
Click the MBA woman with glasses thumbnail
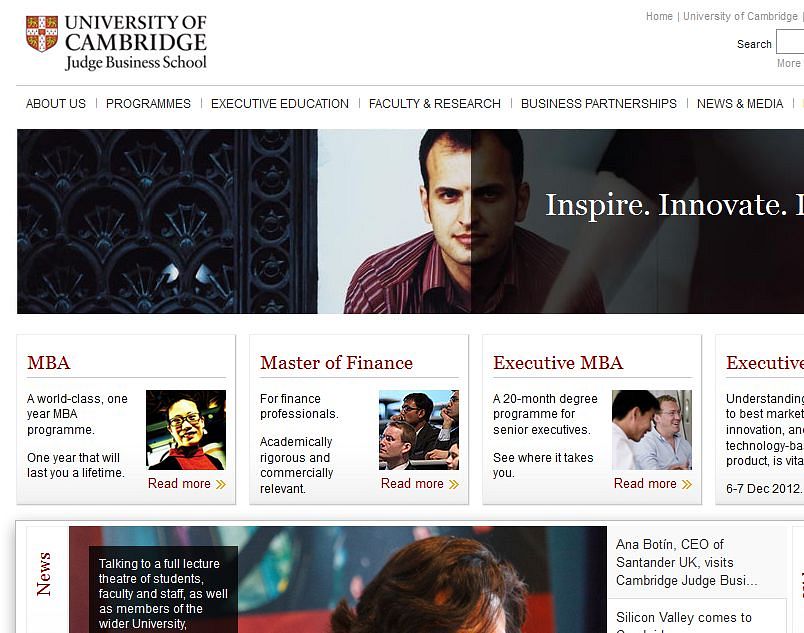point(186,430)
